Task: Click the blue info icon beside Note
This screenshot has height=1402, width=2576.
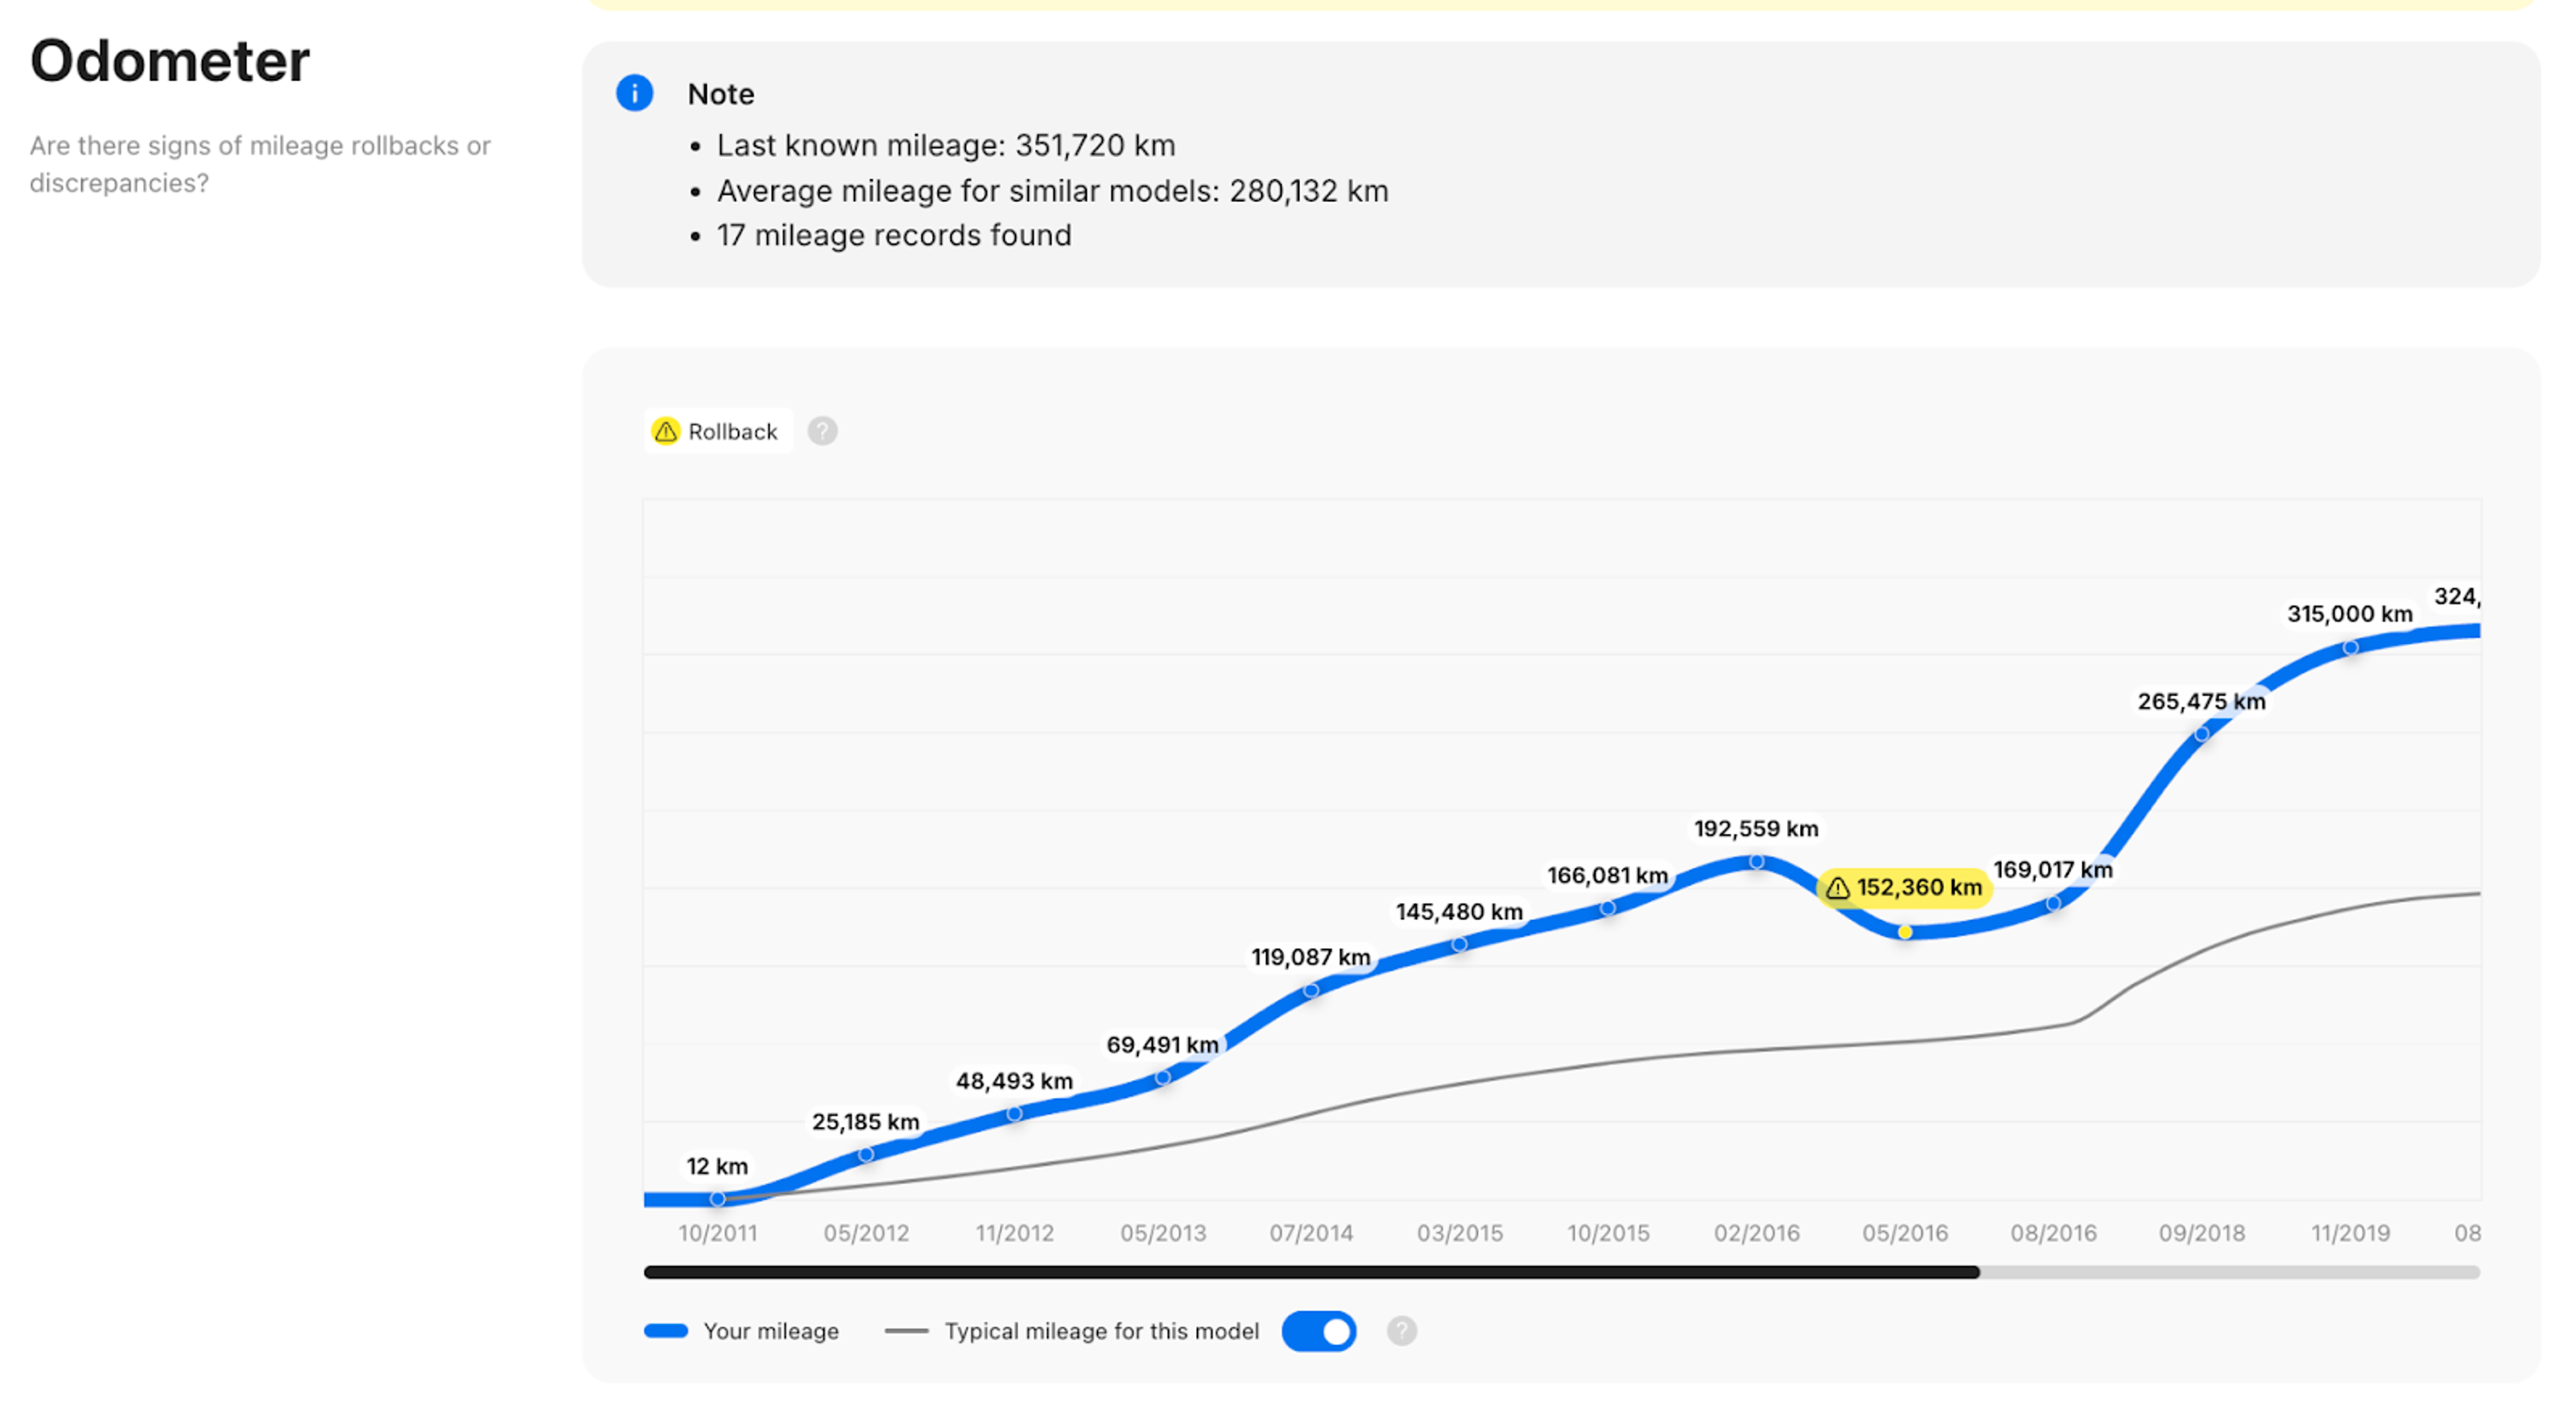Action: [634, 93]
